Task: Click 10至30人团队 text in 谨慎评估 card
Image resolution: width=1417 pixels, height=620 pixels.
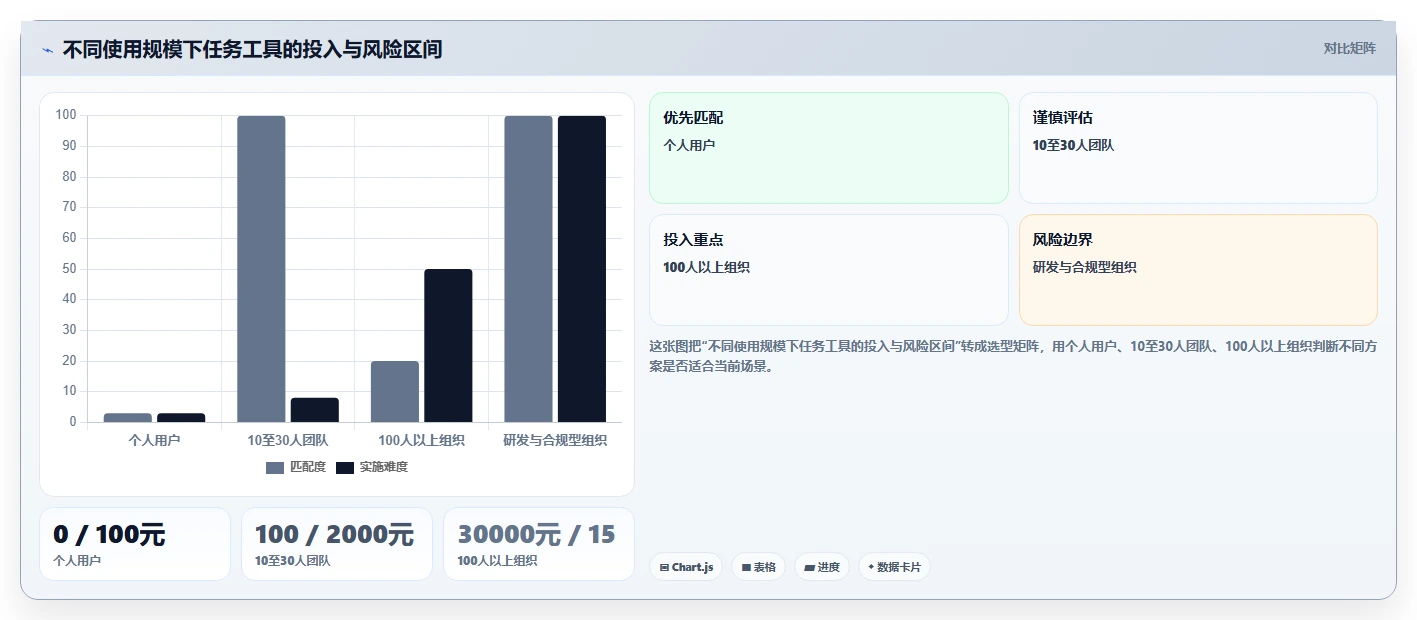Action: click(1073, 145)
